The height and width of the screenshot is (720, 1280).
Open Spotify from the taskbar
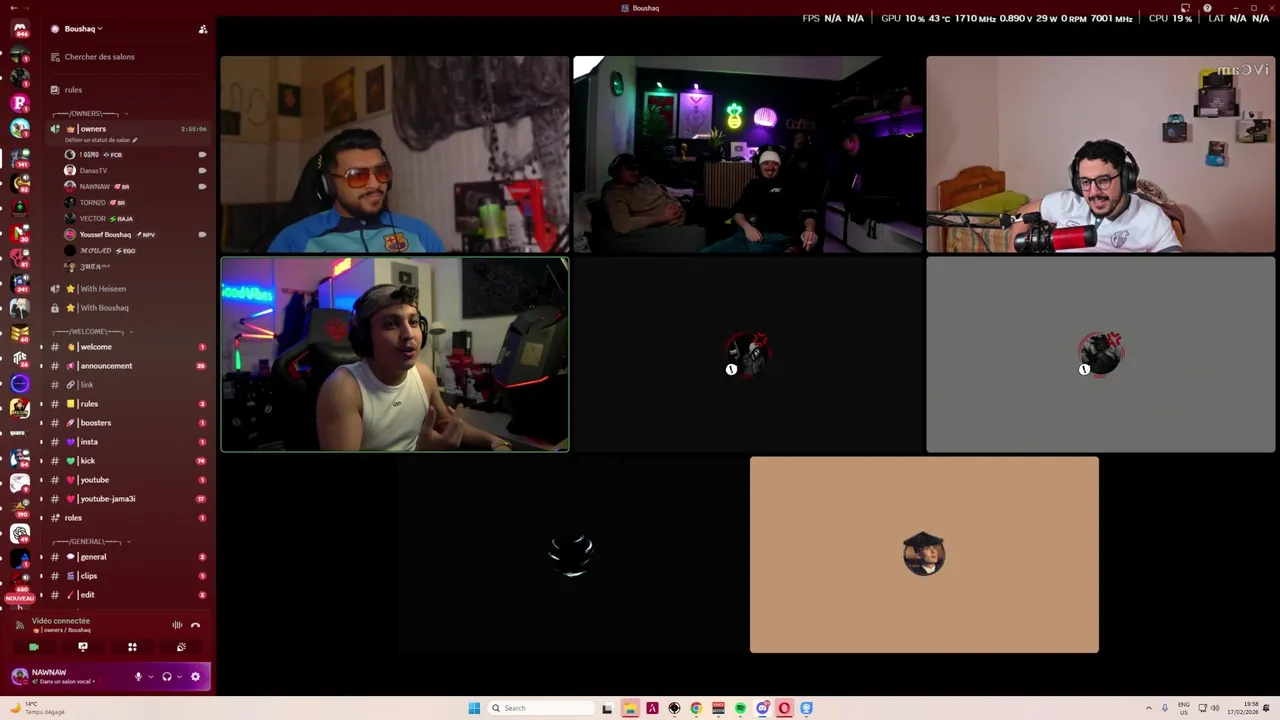(740, 708)
